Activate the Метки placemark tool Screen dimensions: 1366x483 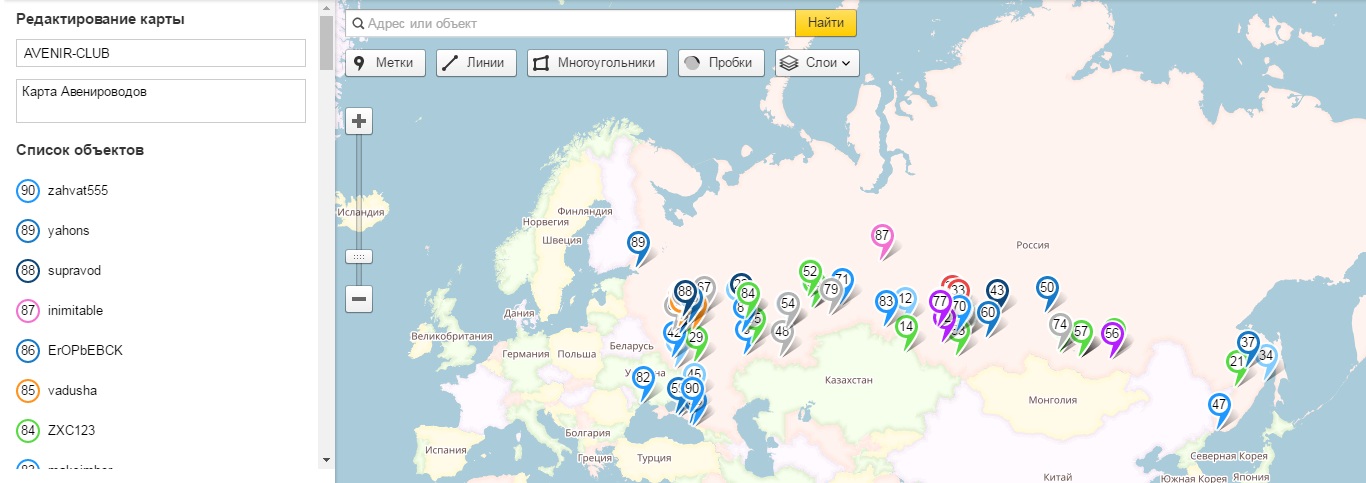click(x=386, y=63)
